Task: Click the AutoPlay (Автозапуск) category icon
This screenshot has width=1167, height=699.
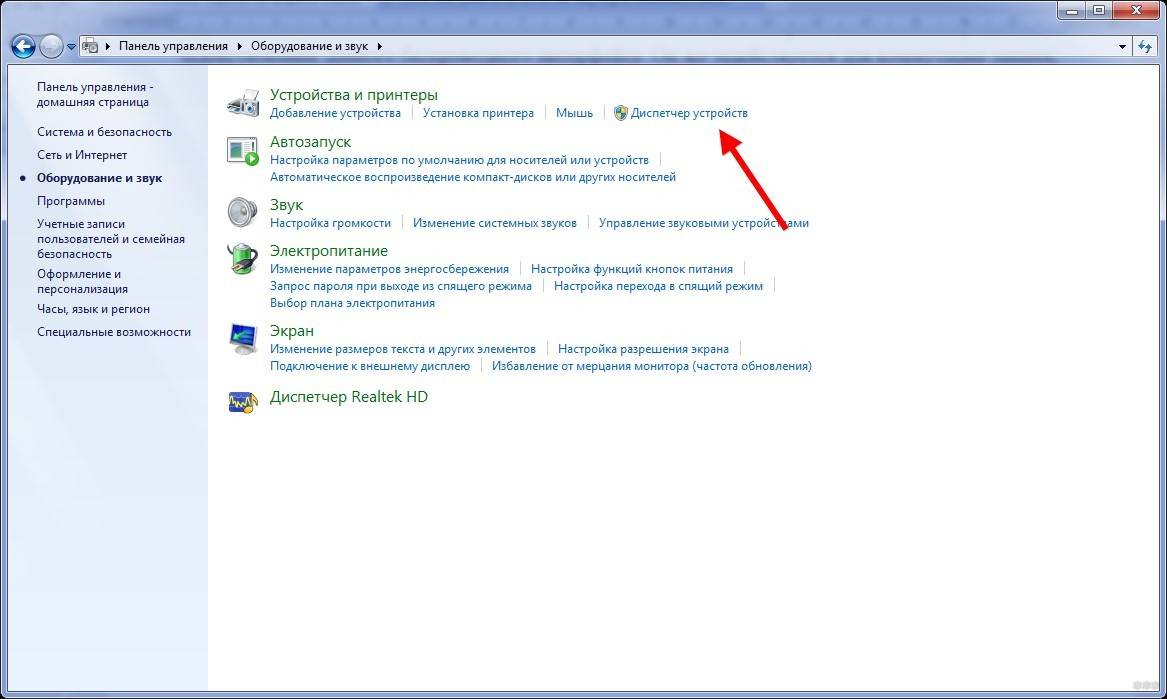Action: pos(243,151)
